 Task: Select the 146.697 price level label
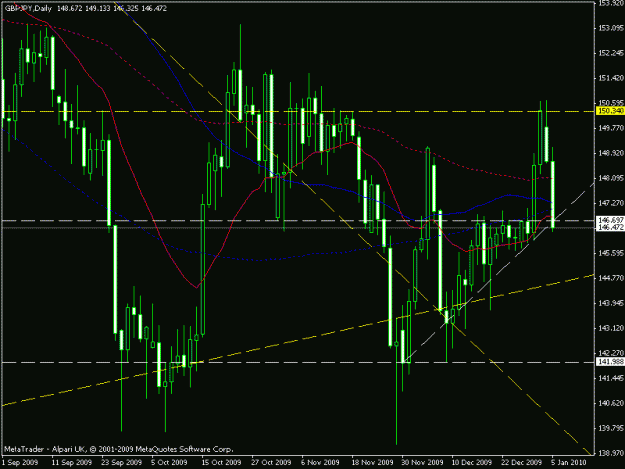(x=610, y=220)
